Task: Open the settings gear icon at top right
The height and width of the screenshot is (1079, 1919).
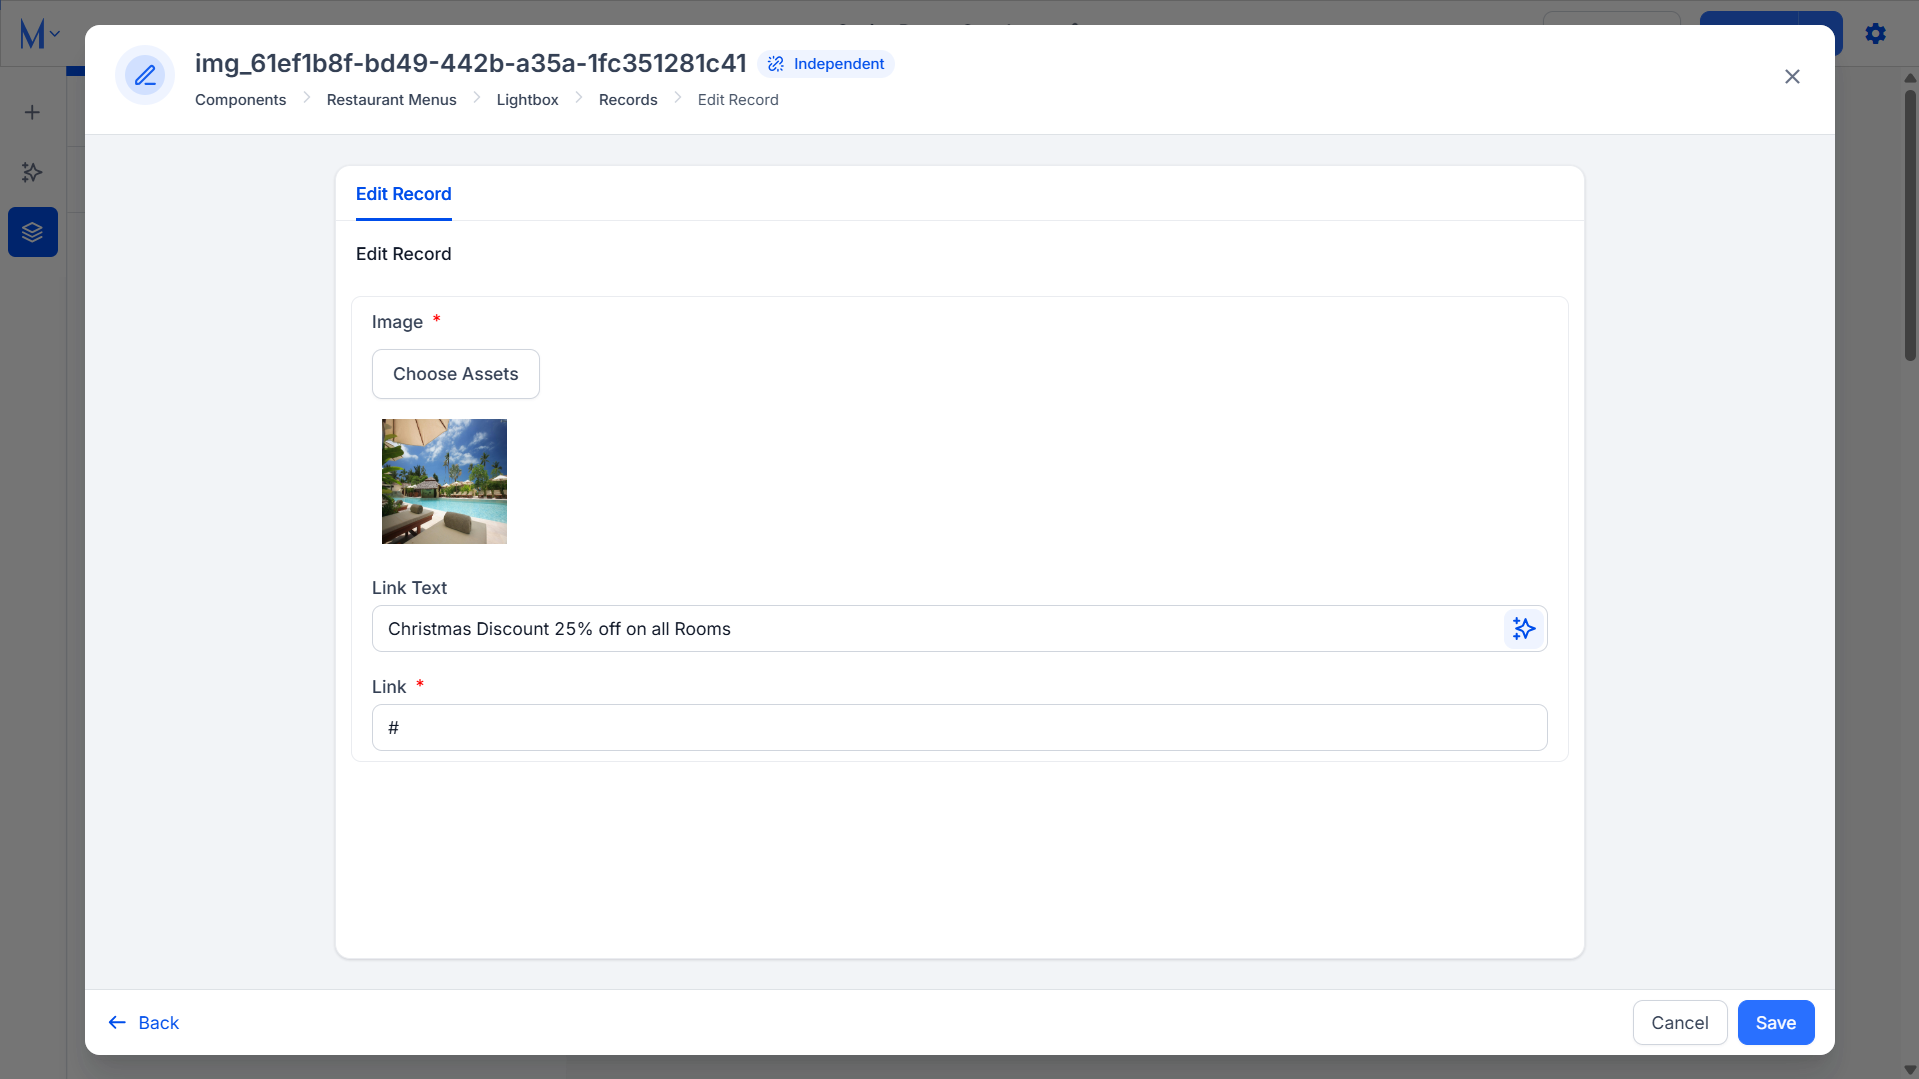Action: tap(1876, 34)
